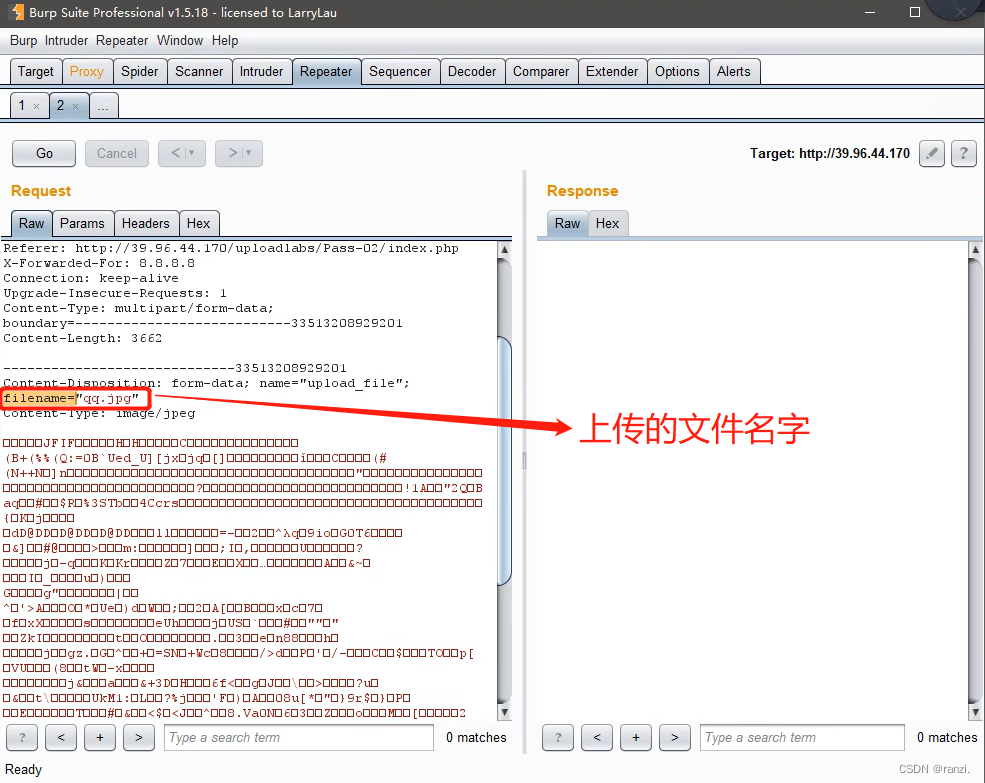Image resolution: width=985 pixels, height=783 pixels.
Task: Close Repeater tab 2
Action: tap(75, 106)
